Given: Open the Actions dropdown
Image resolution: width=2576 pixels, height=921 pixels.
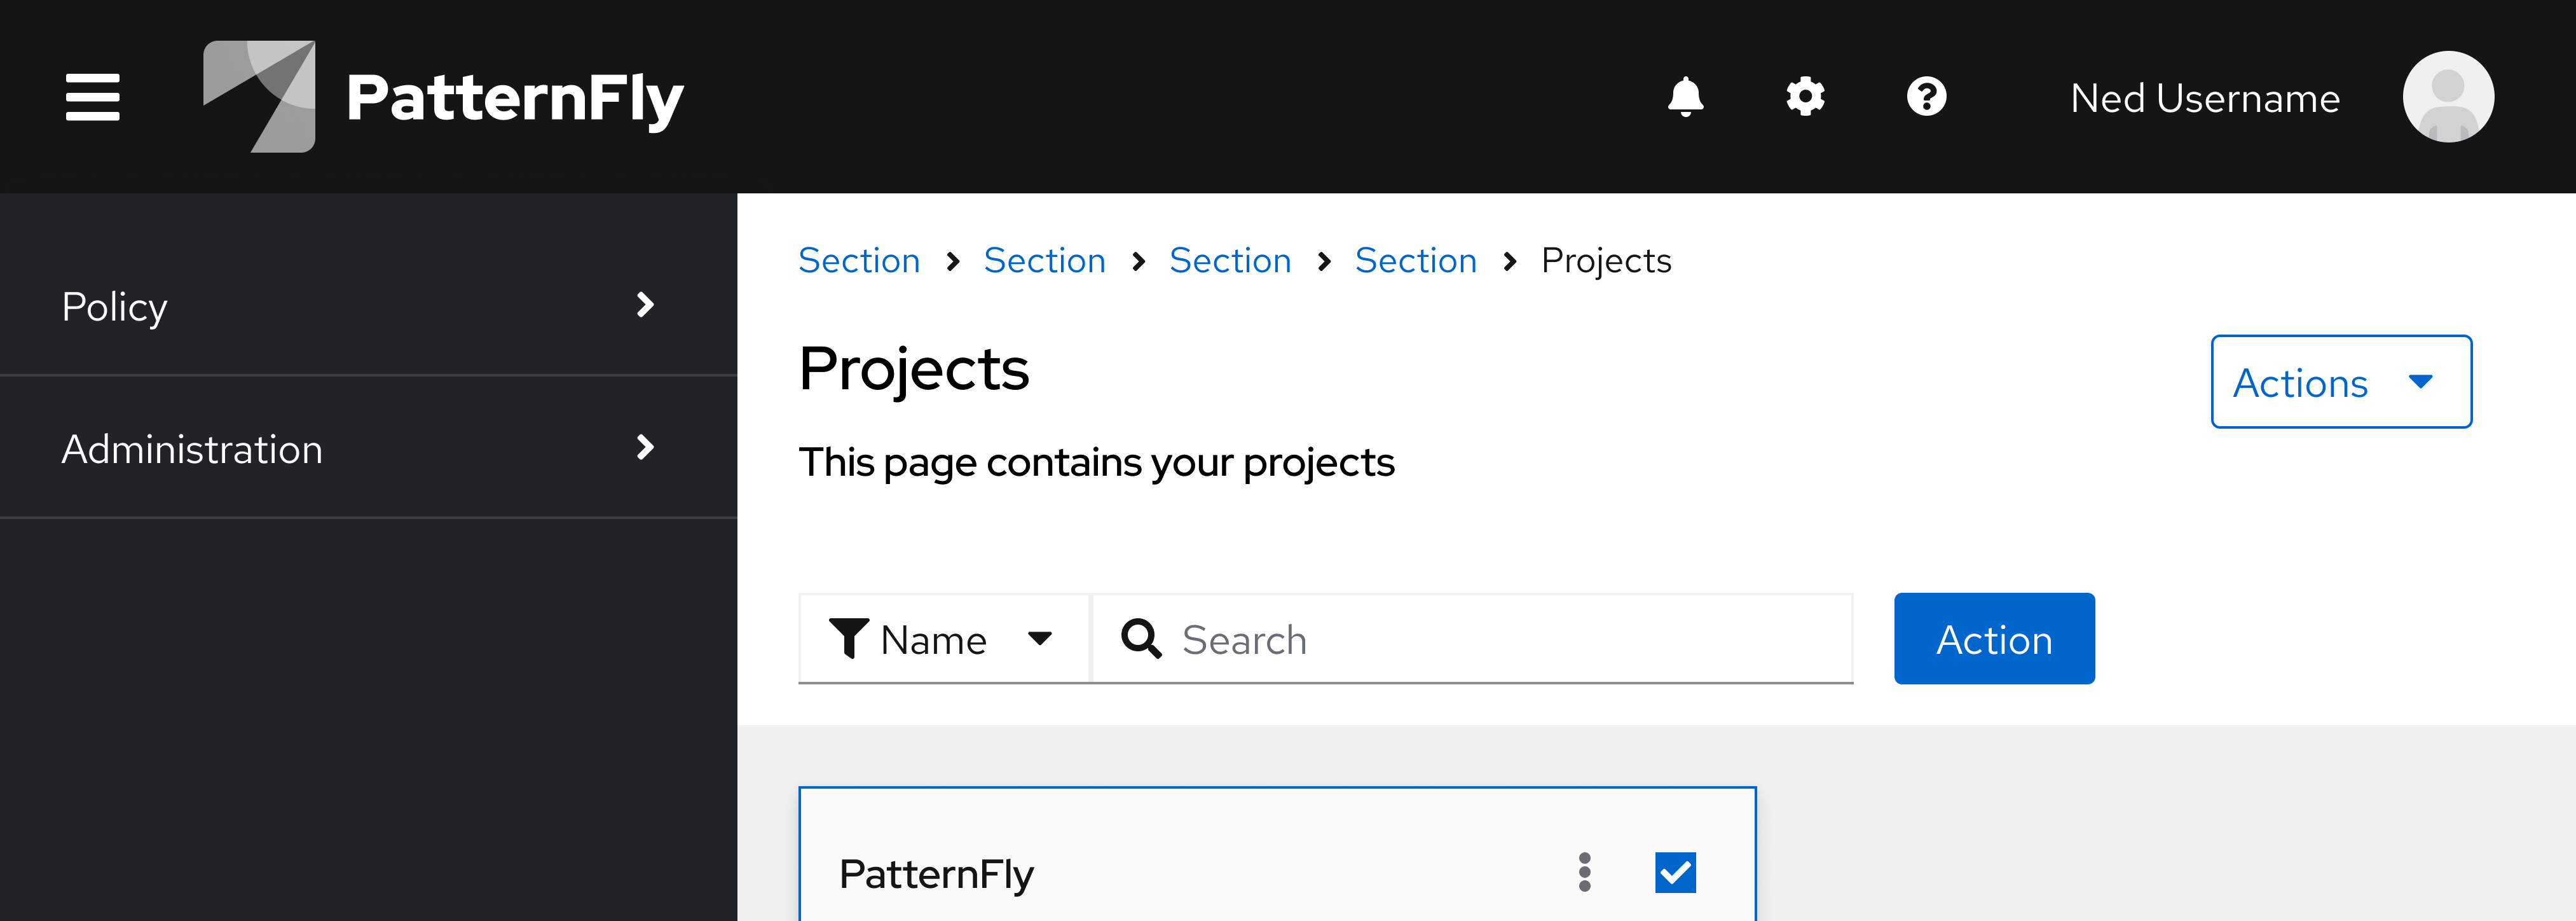Looking at the screenshot, I should pyautogui.click(x=2340, y=382).
